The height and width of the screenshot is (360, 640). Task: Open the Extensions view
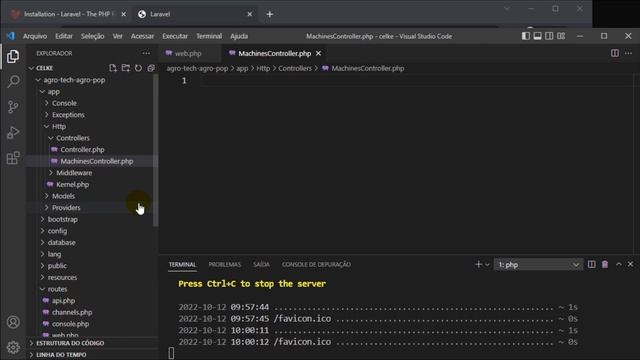tap(13, 158)
